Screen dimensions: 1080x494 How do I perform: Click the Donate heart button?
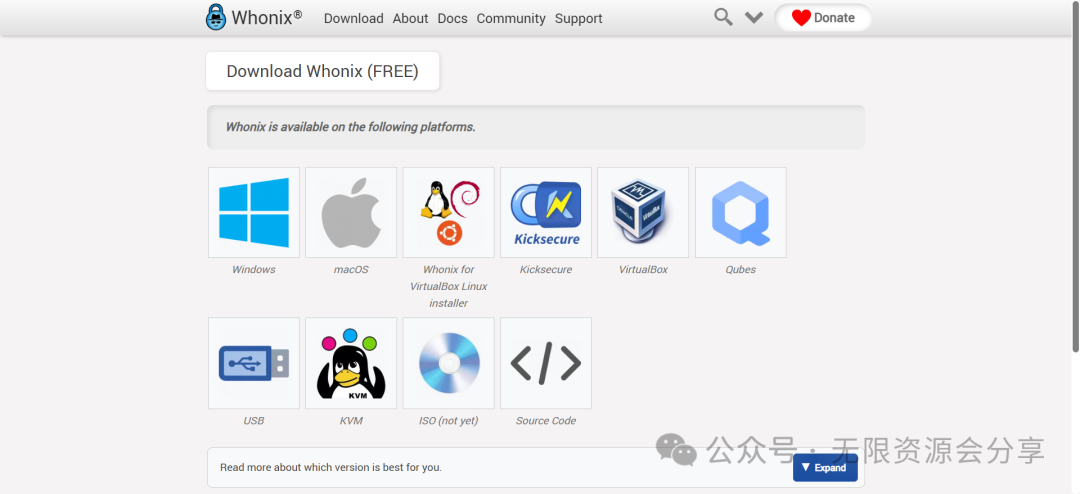[x=823, y=18]
